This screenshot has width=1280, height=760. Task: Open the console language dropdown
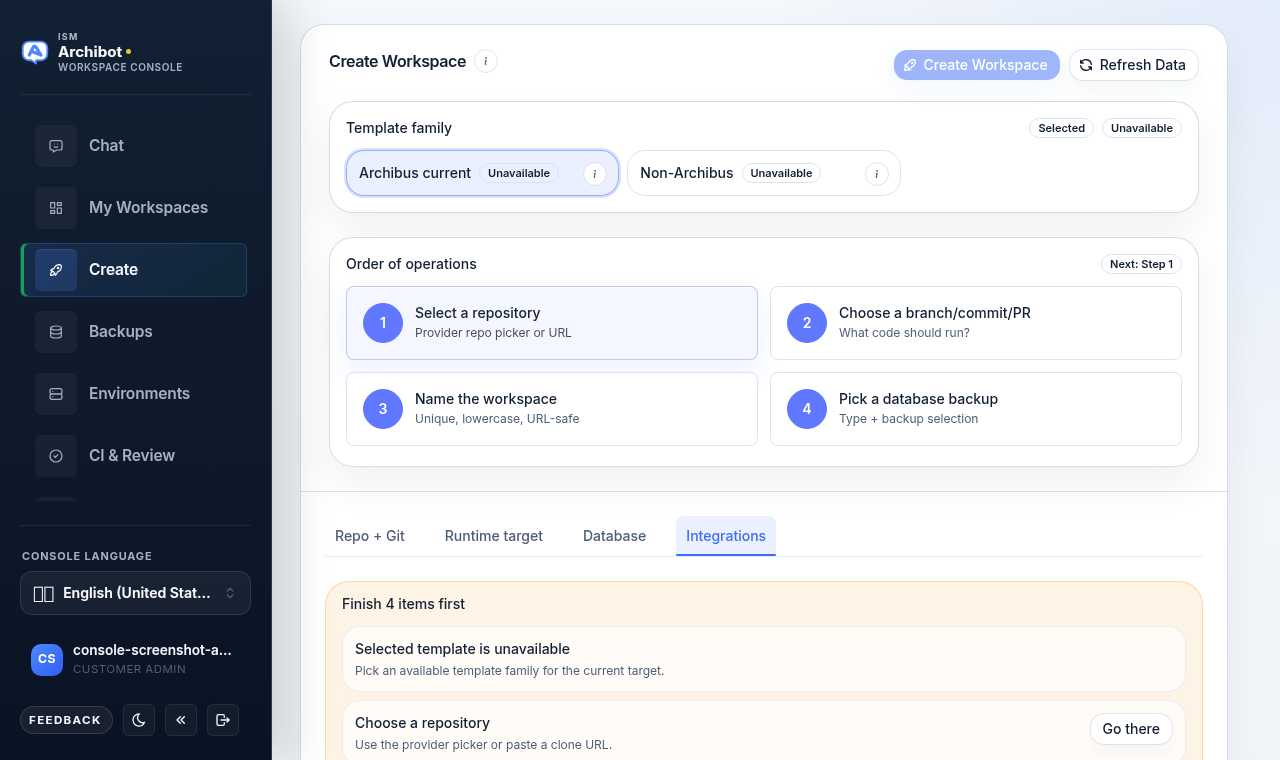(x=135, y=593)
